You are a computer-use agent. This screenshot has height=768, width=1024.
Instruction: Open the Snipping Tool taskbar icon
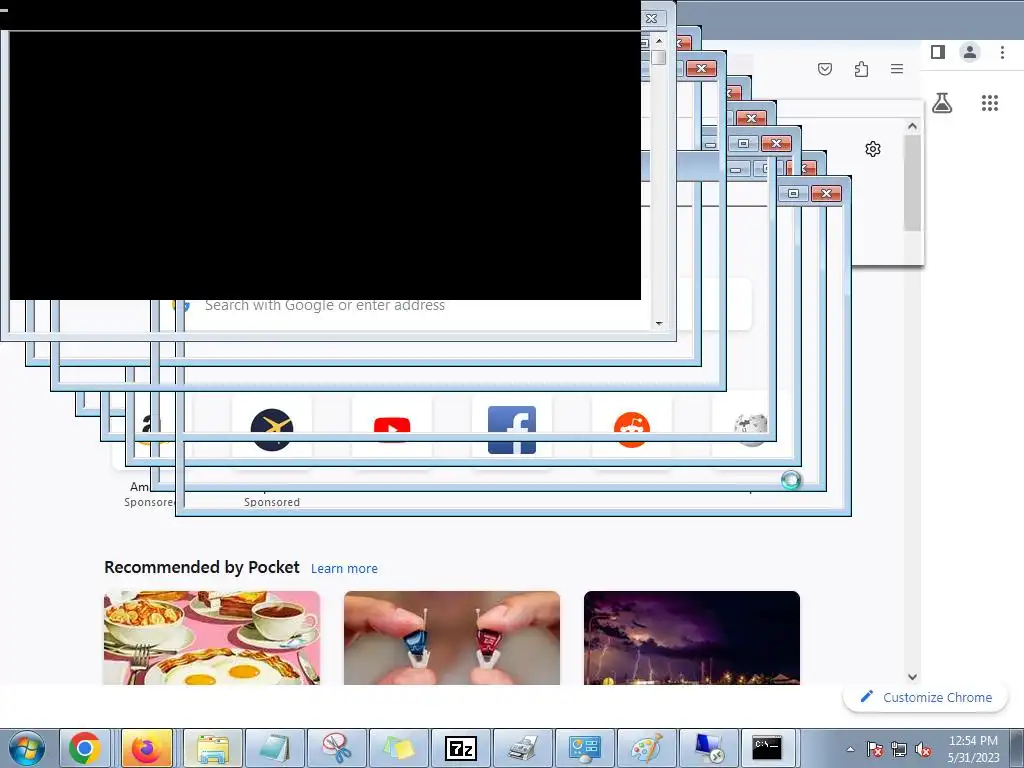click(337, 748)
